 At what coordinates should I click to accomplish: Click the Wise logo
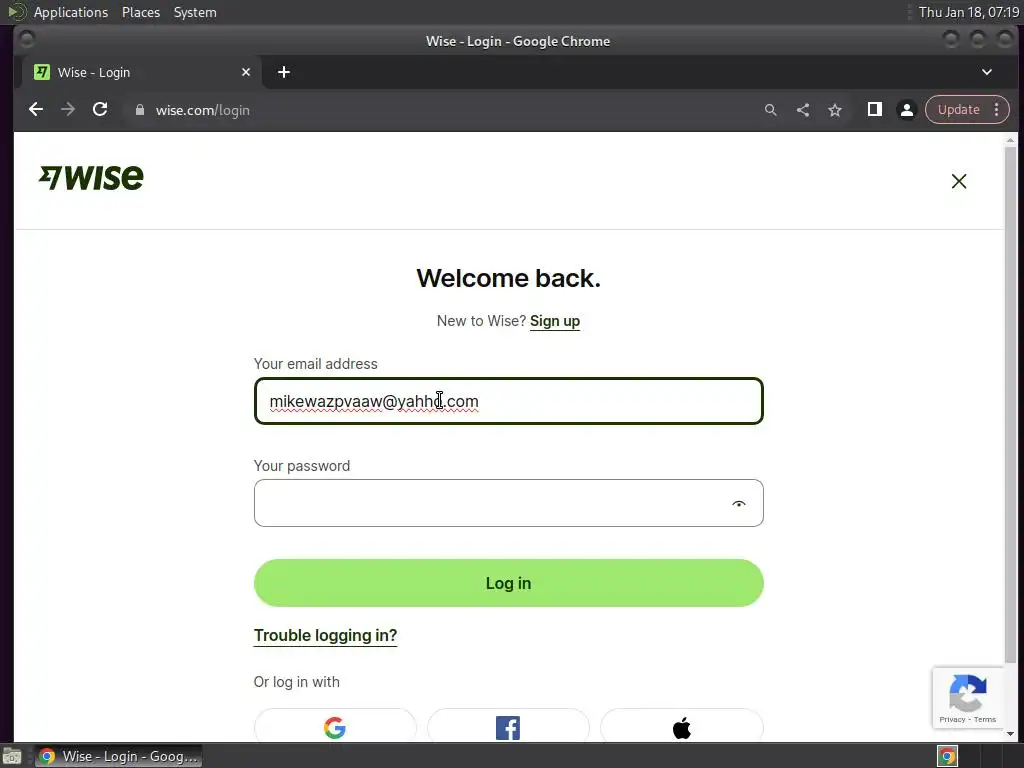[91, 178]
